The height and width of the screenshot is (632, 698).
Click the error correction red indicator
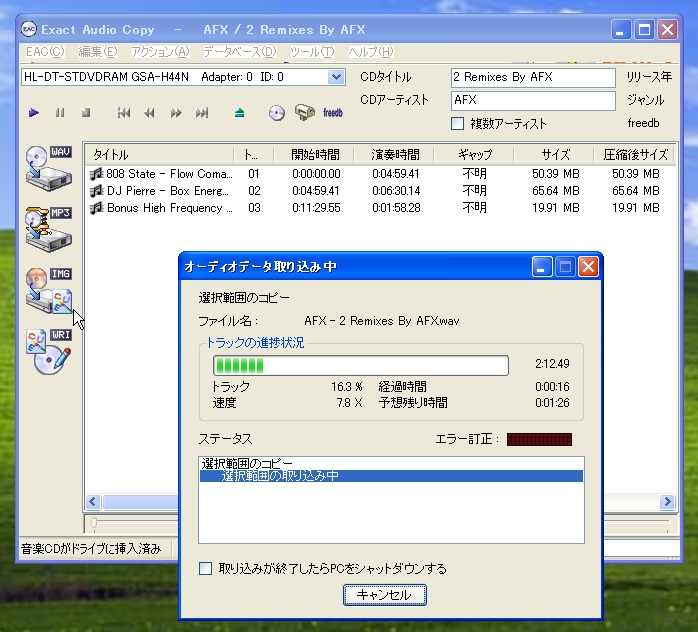[539, 439]
